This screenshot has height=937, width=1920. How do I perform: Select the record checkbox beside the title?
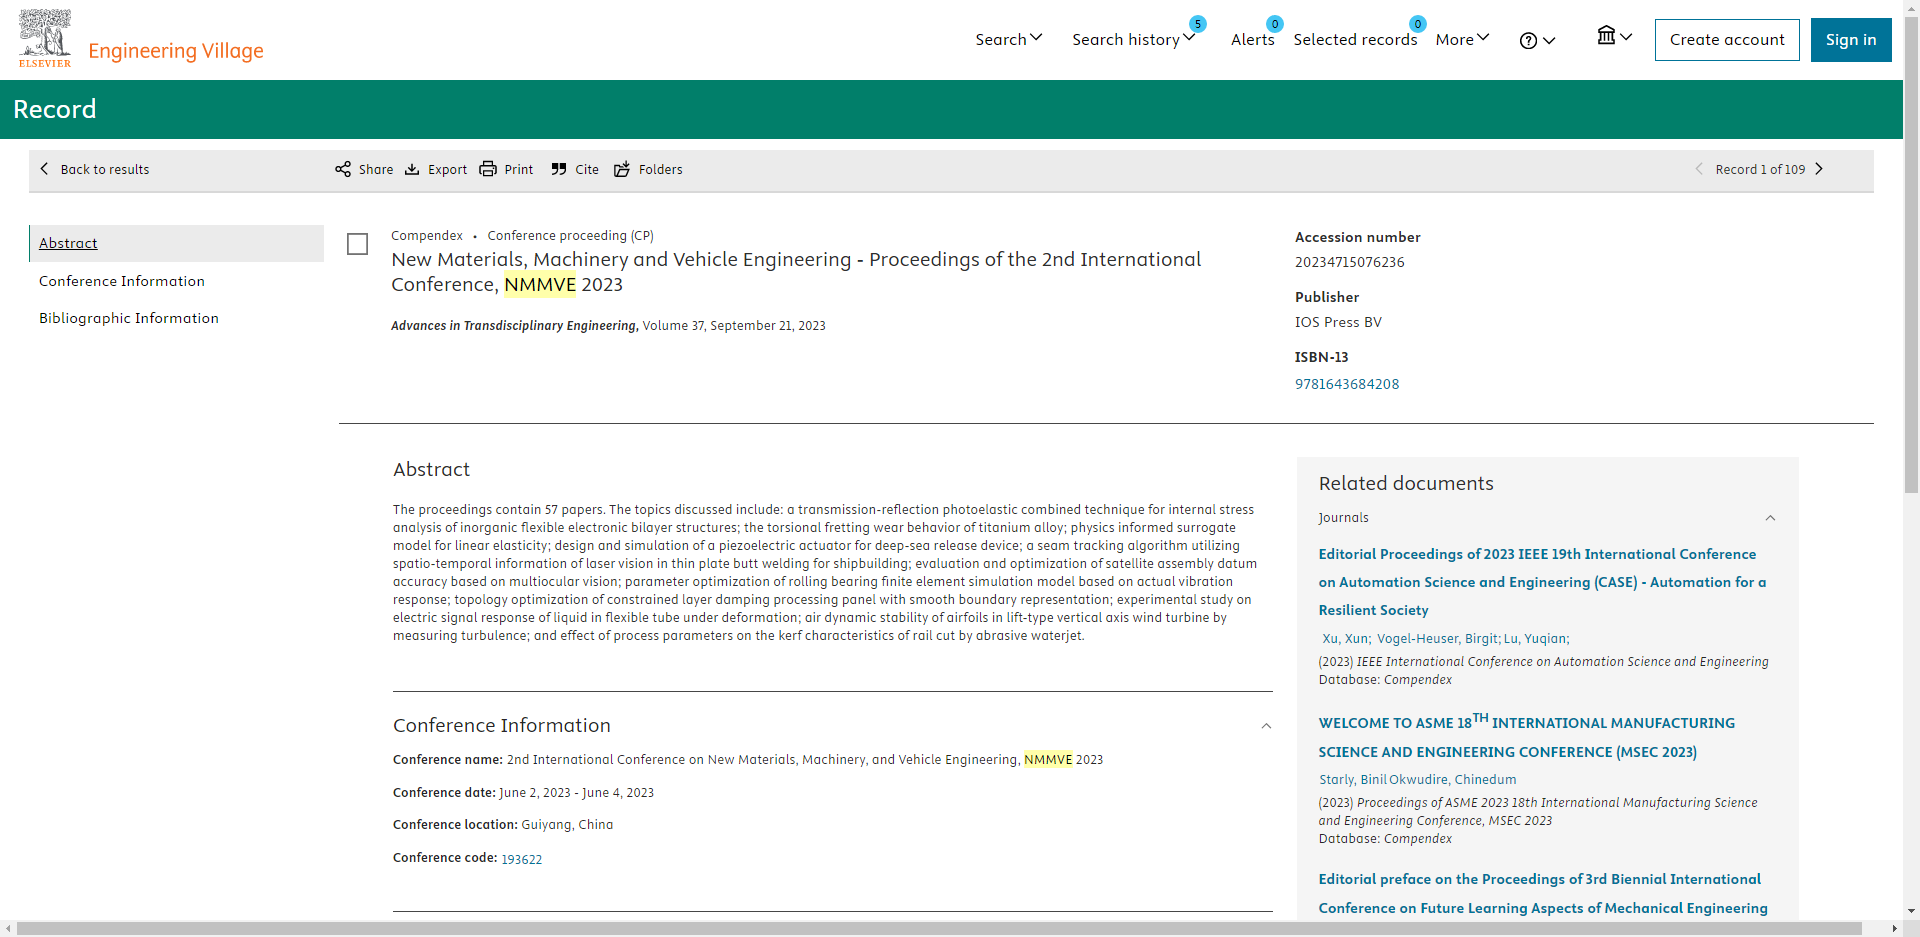[x=357, y=244]
